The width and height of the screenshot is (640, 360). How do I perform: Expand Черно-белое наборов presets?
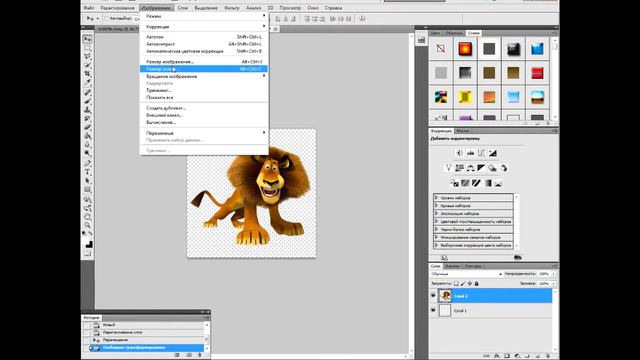point(436,229)
